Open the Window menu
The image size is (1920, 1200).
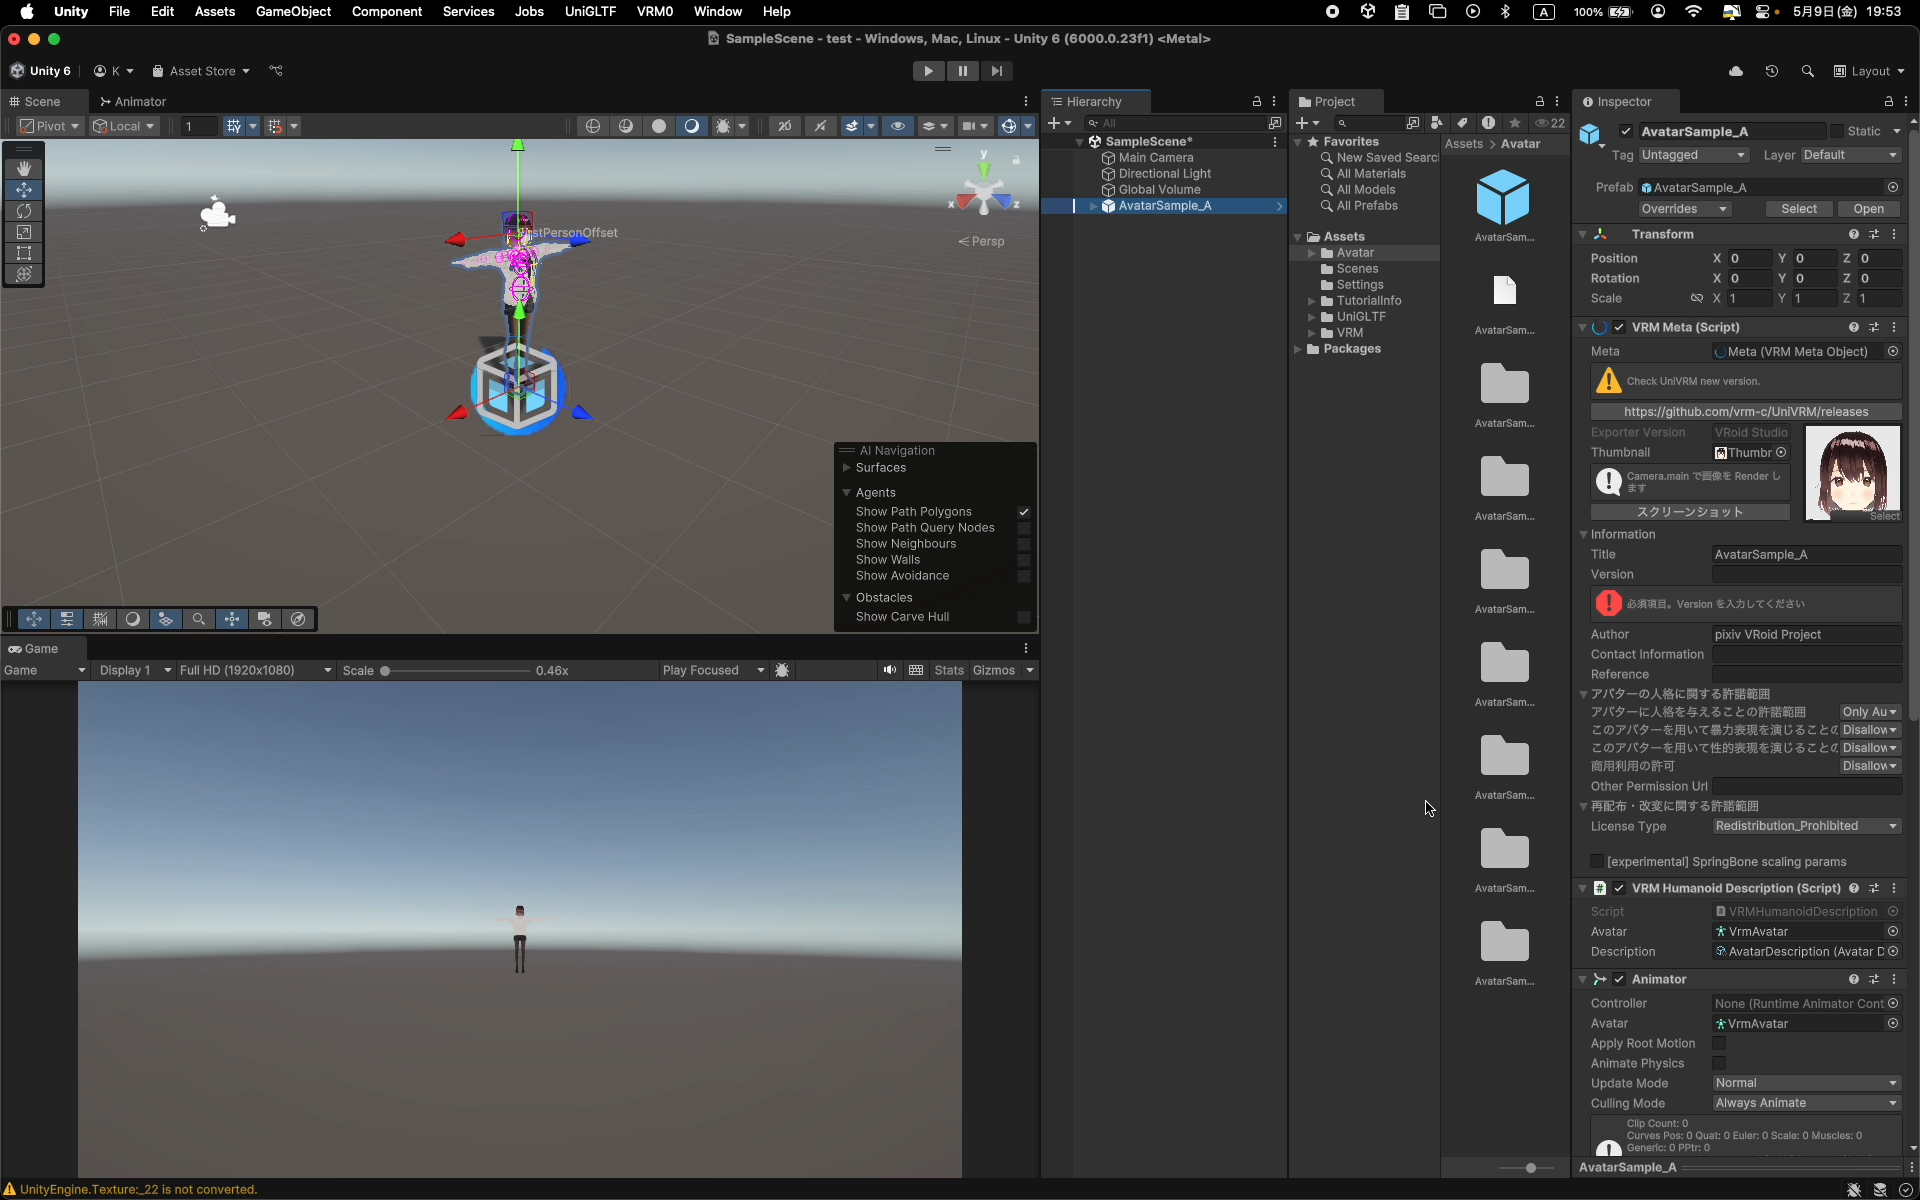click(717, 12)
